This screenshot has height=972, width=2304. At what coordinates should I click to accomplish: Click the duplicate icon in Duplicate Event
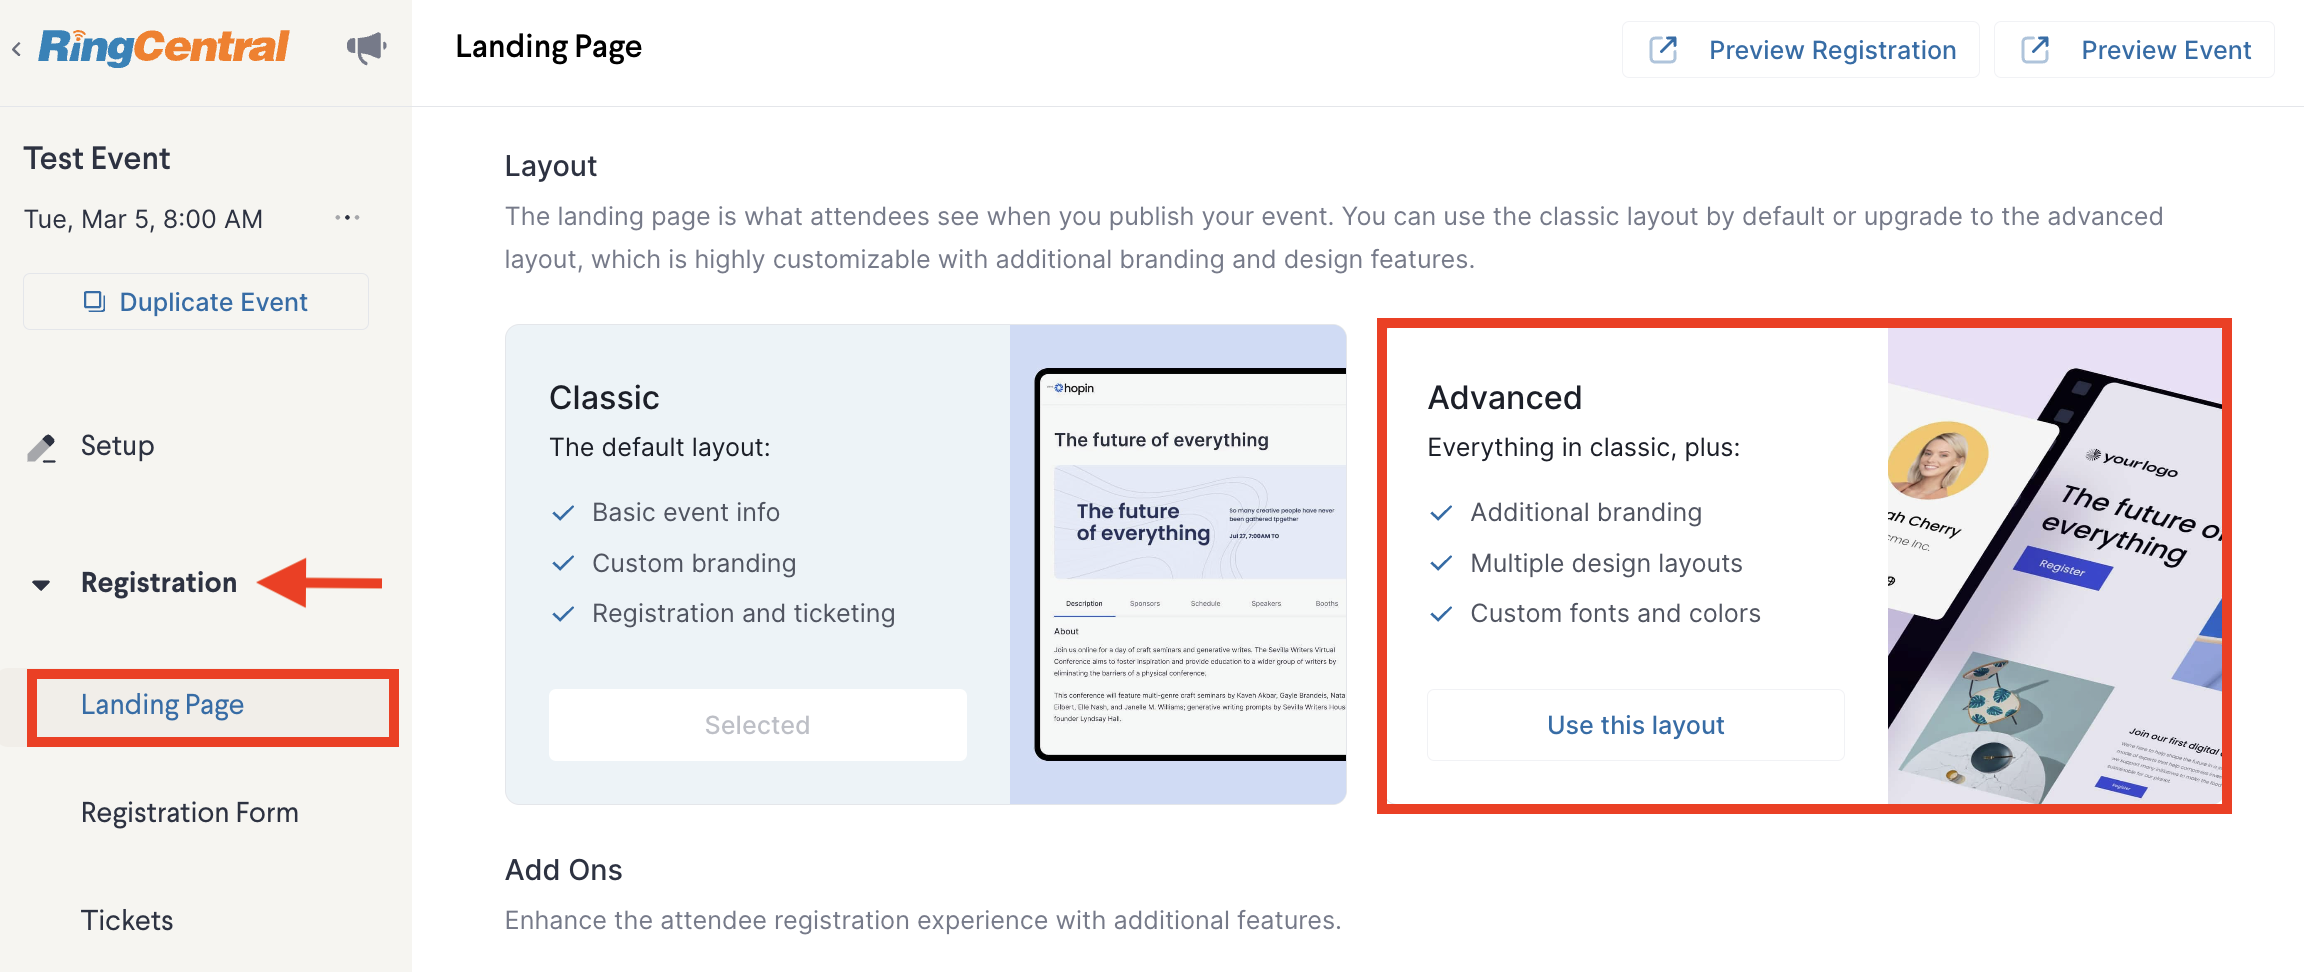coord(94,301)
